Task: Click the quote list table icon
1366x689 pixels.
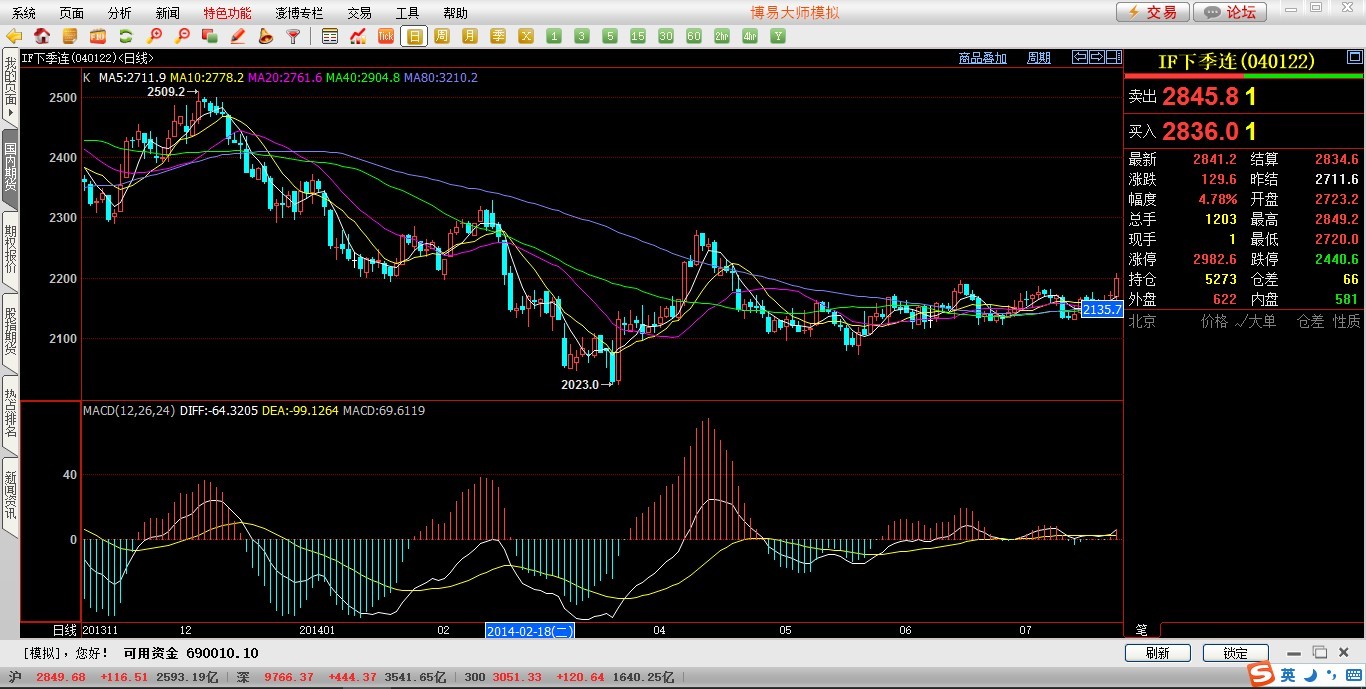Action: coord(330,36)
